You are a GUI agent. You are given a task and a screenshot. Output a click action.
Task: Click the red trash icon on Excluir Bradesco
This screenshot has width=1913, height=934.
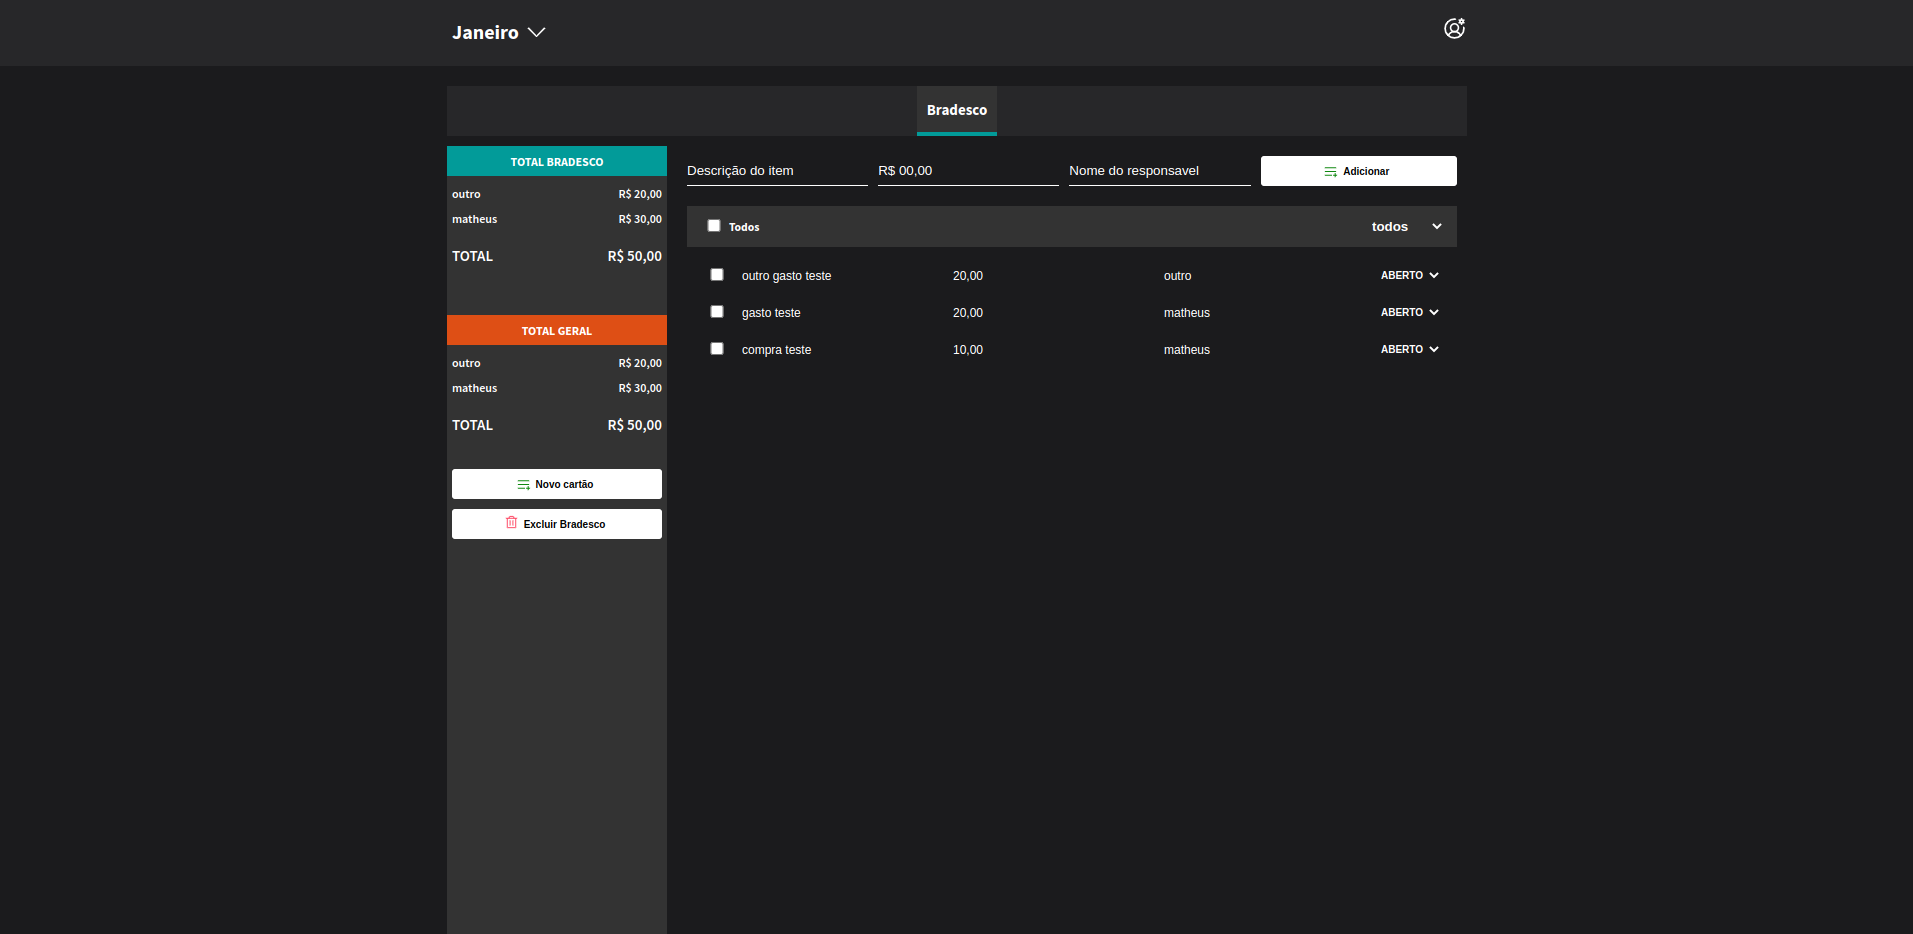(512, 522)
